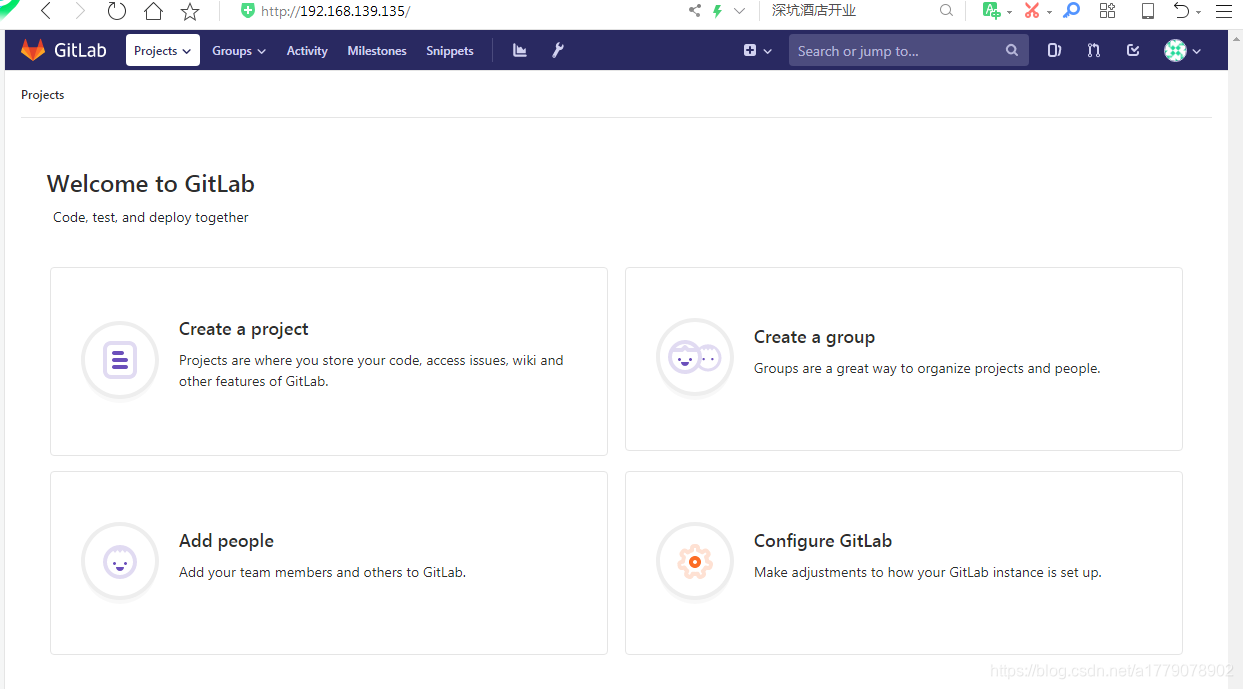This screenshot has width=1243, height=689.
Task: Go to Activity page
Action: [x=307, y=51]
